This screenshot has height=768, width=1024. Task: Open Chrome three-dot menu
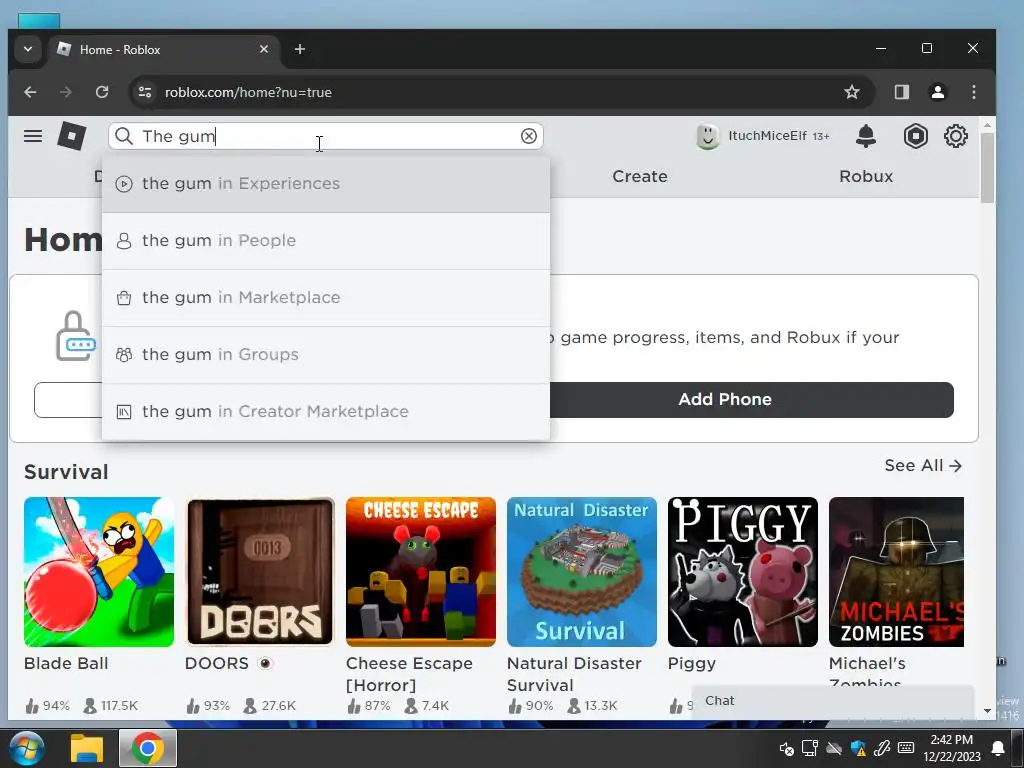tap(974, 92)
